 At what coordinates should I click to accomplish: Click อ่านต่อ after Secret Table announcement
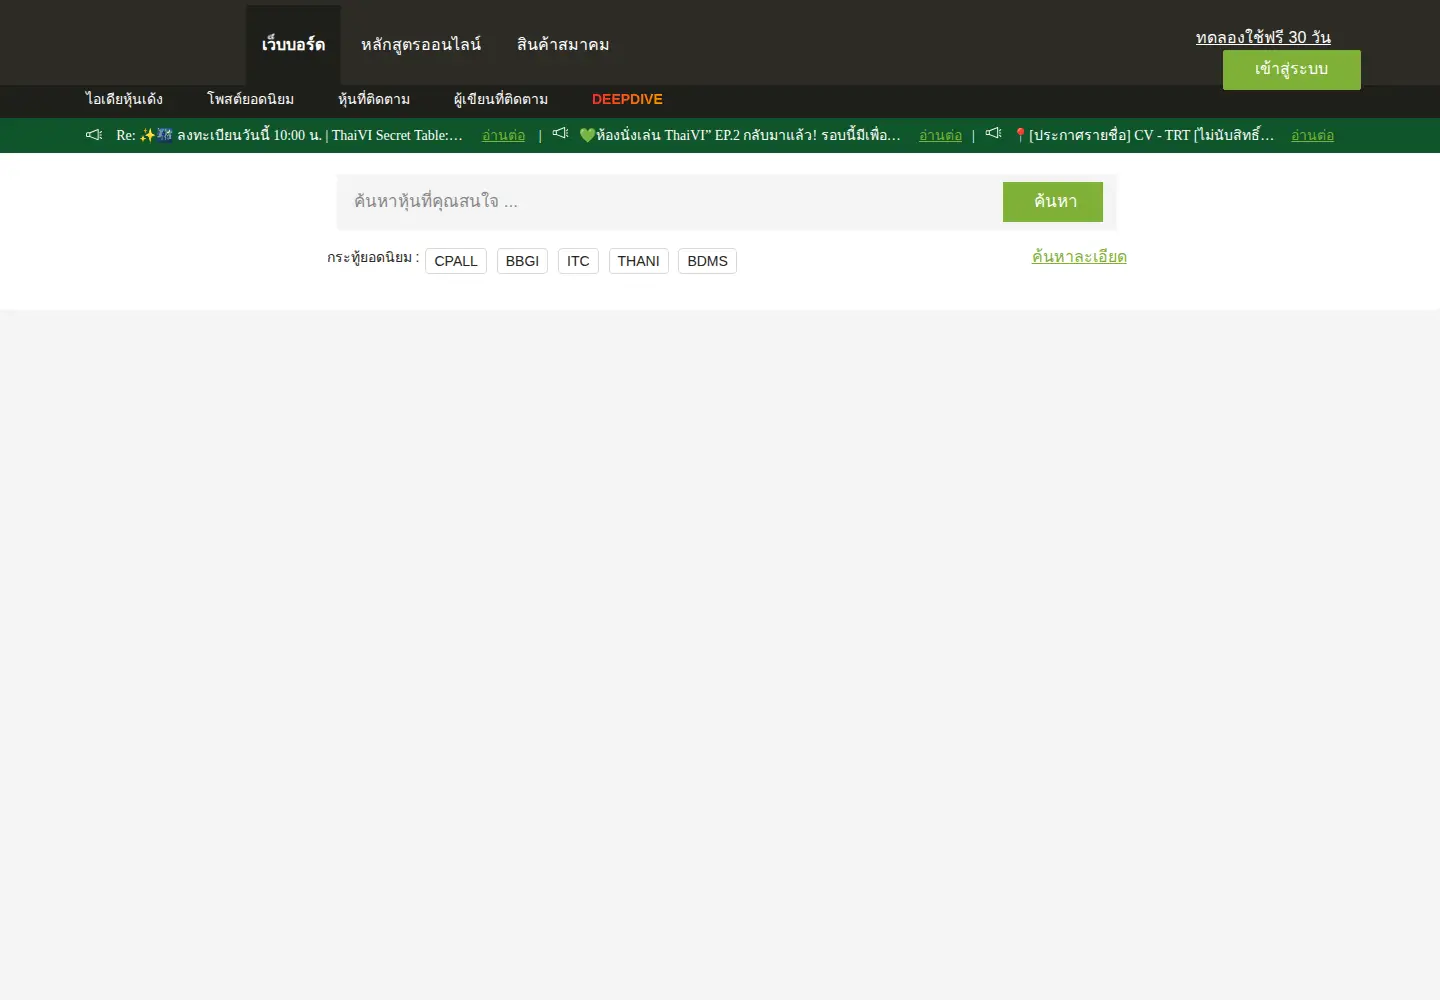pos(503,135)
